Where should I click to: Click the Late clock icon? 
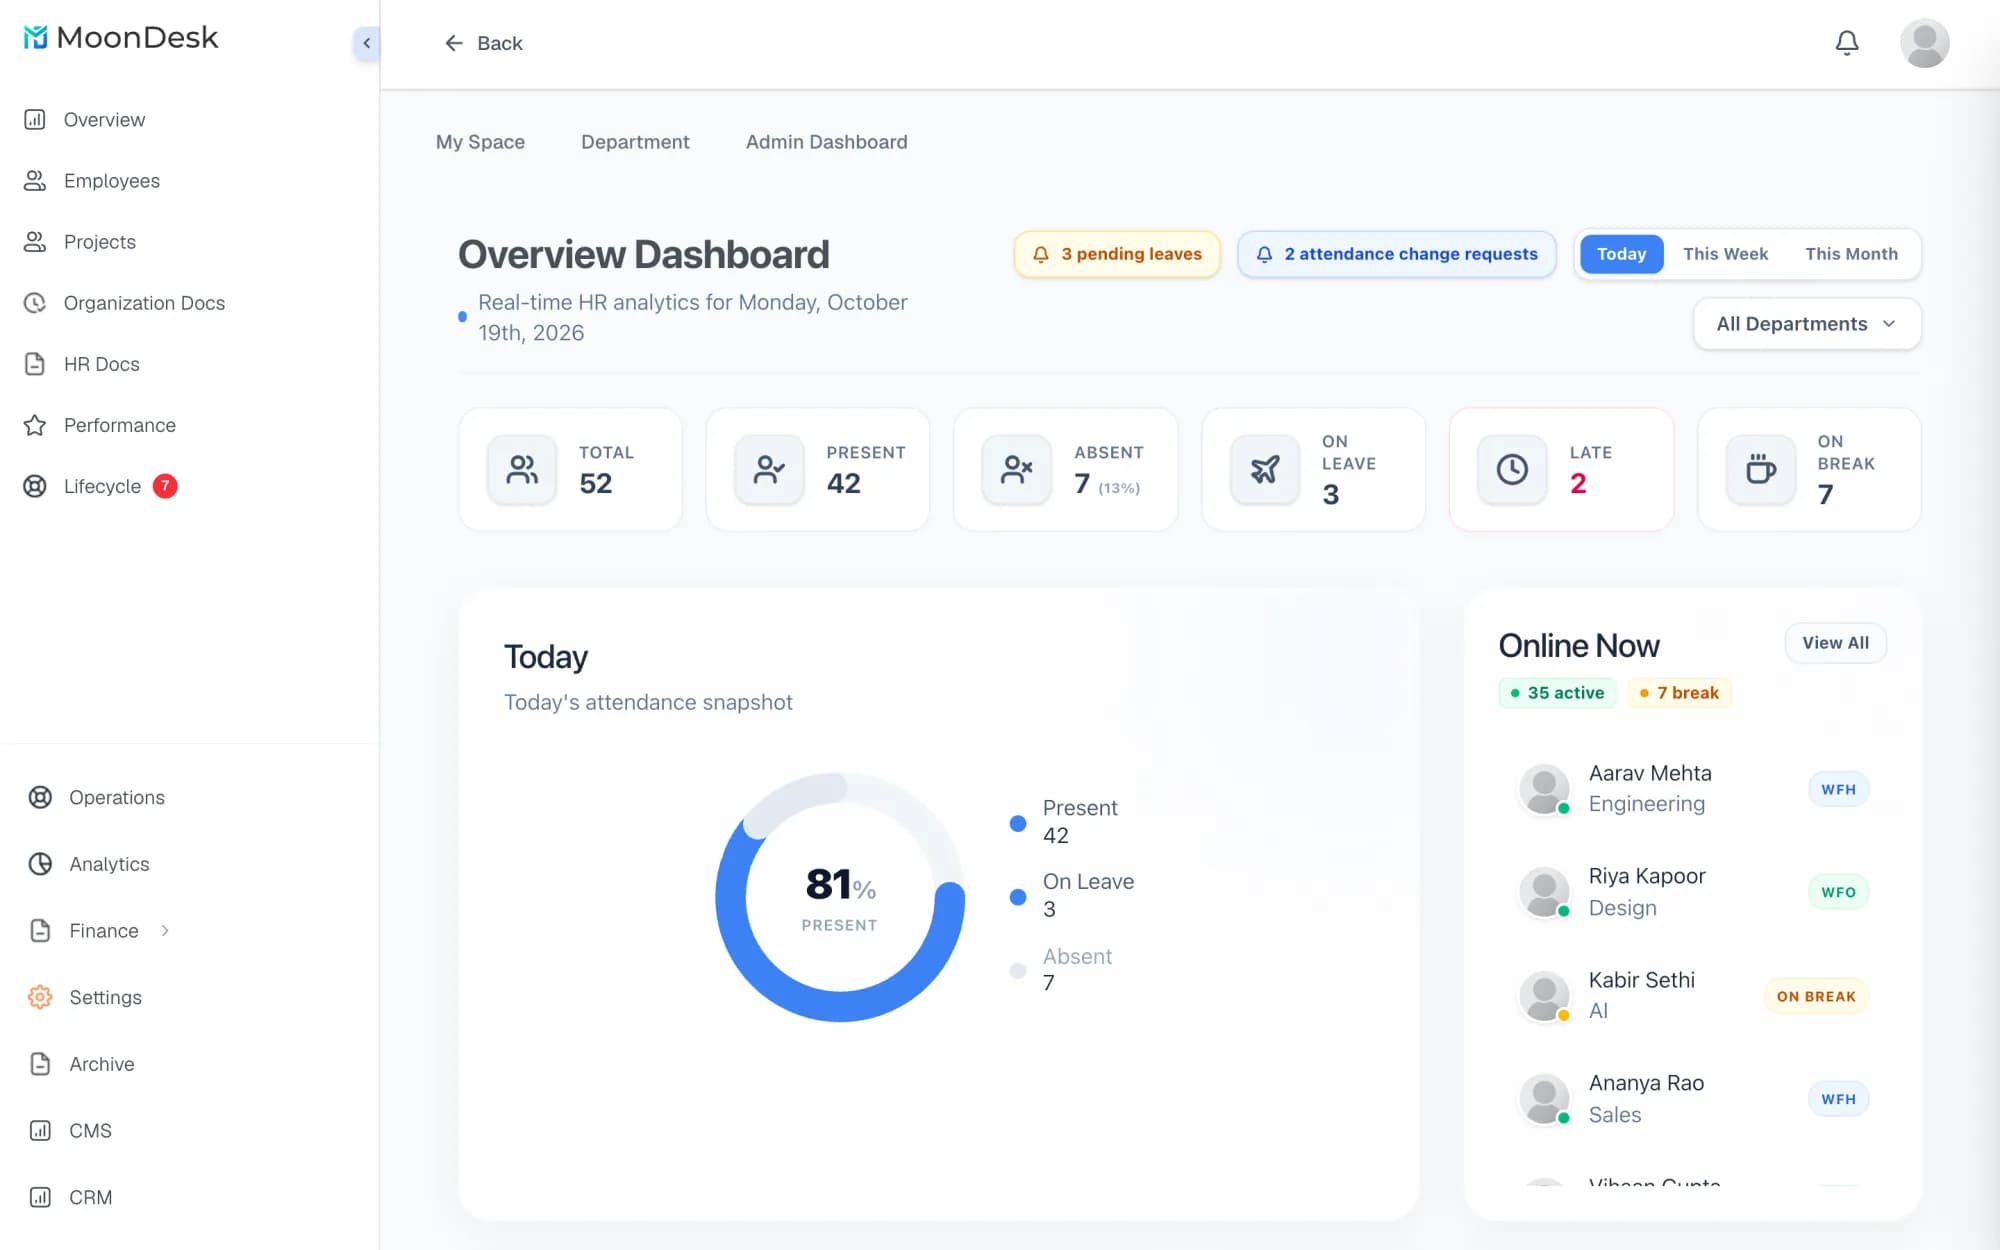(x=1512, y=469)
